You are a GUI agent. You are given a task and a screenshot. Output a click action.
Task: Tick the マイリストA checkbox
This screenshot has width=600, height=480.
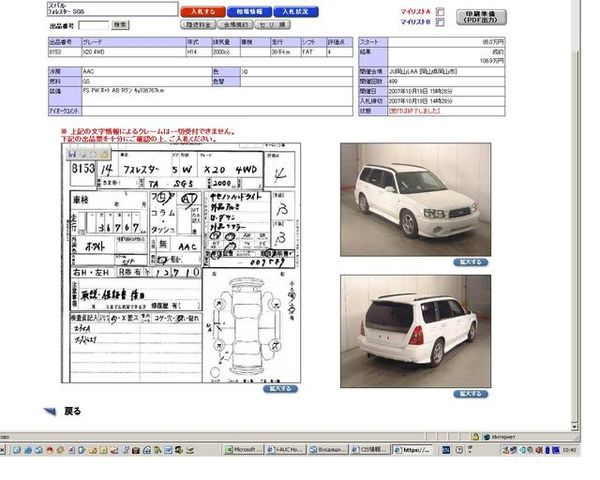pyautogui.click(x=440, y=12)
